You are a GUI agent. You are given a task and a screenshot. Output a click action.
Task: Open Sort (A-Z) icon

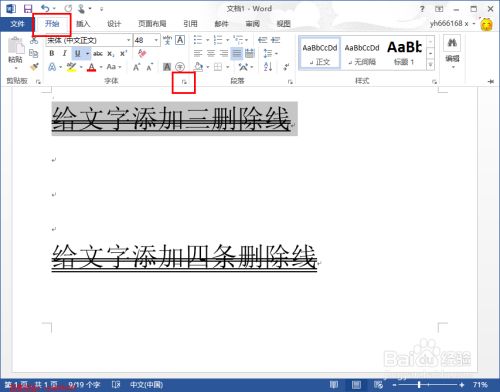point(268,67)
